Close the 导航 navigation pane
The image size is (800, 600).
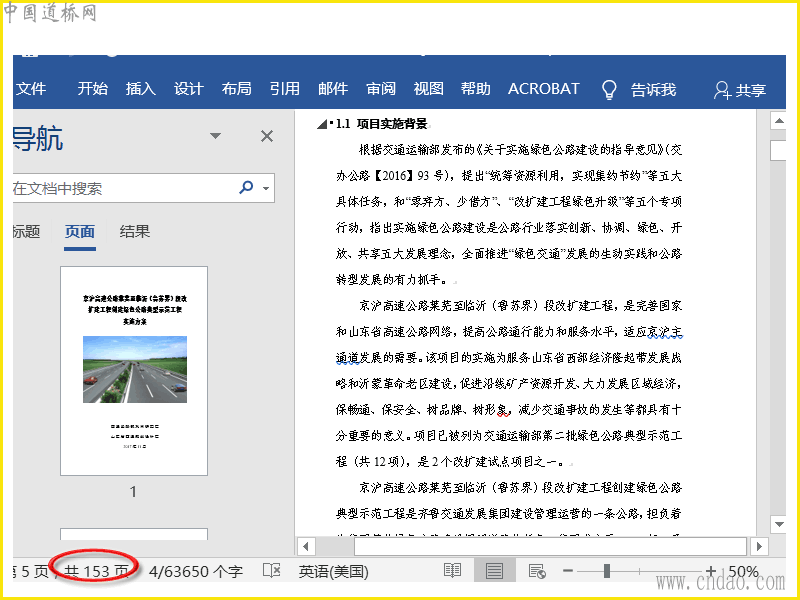266,136
